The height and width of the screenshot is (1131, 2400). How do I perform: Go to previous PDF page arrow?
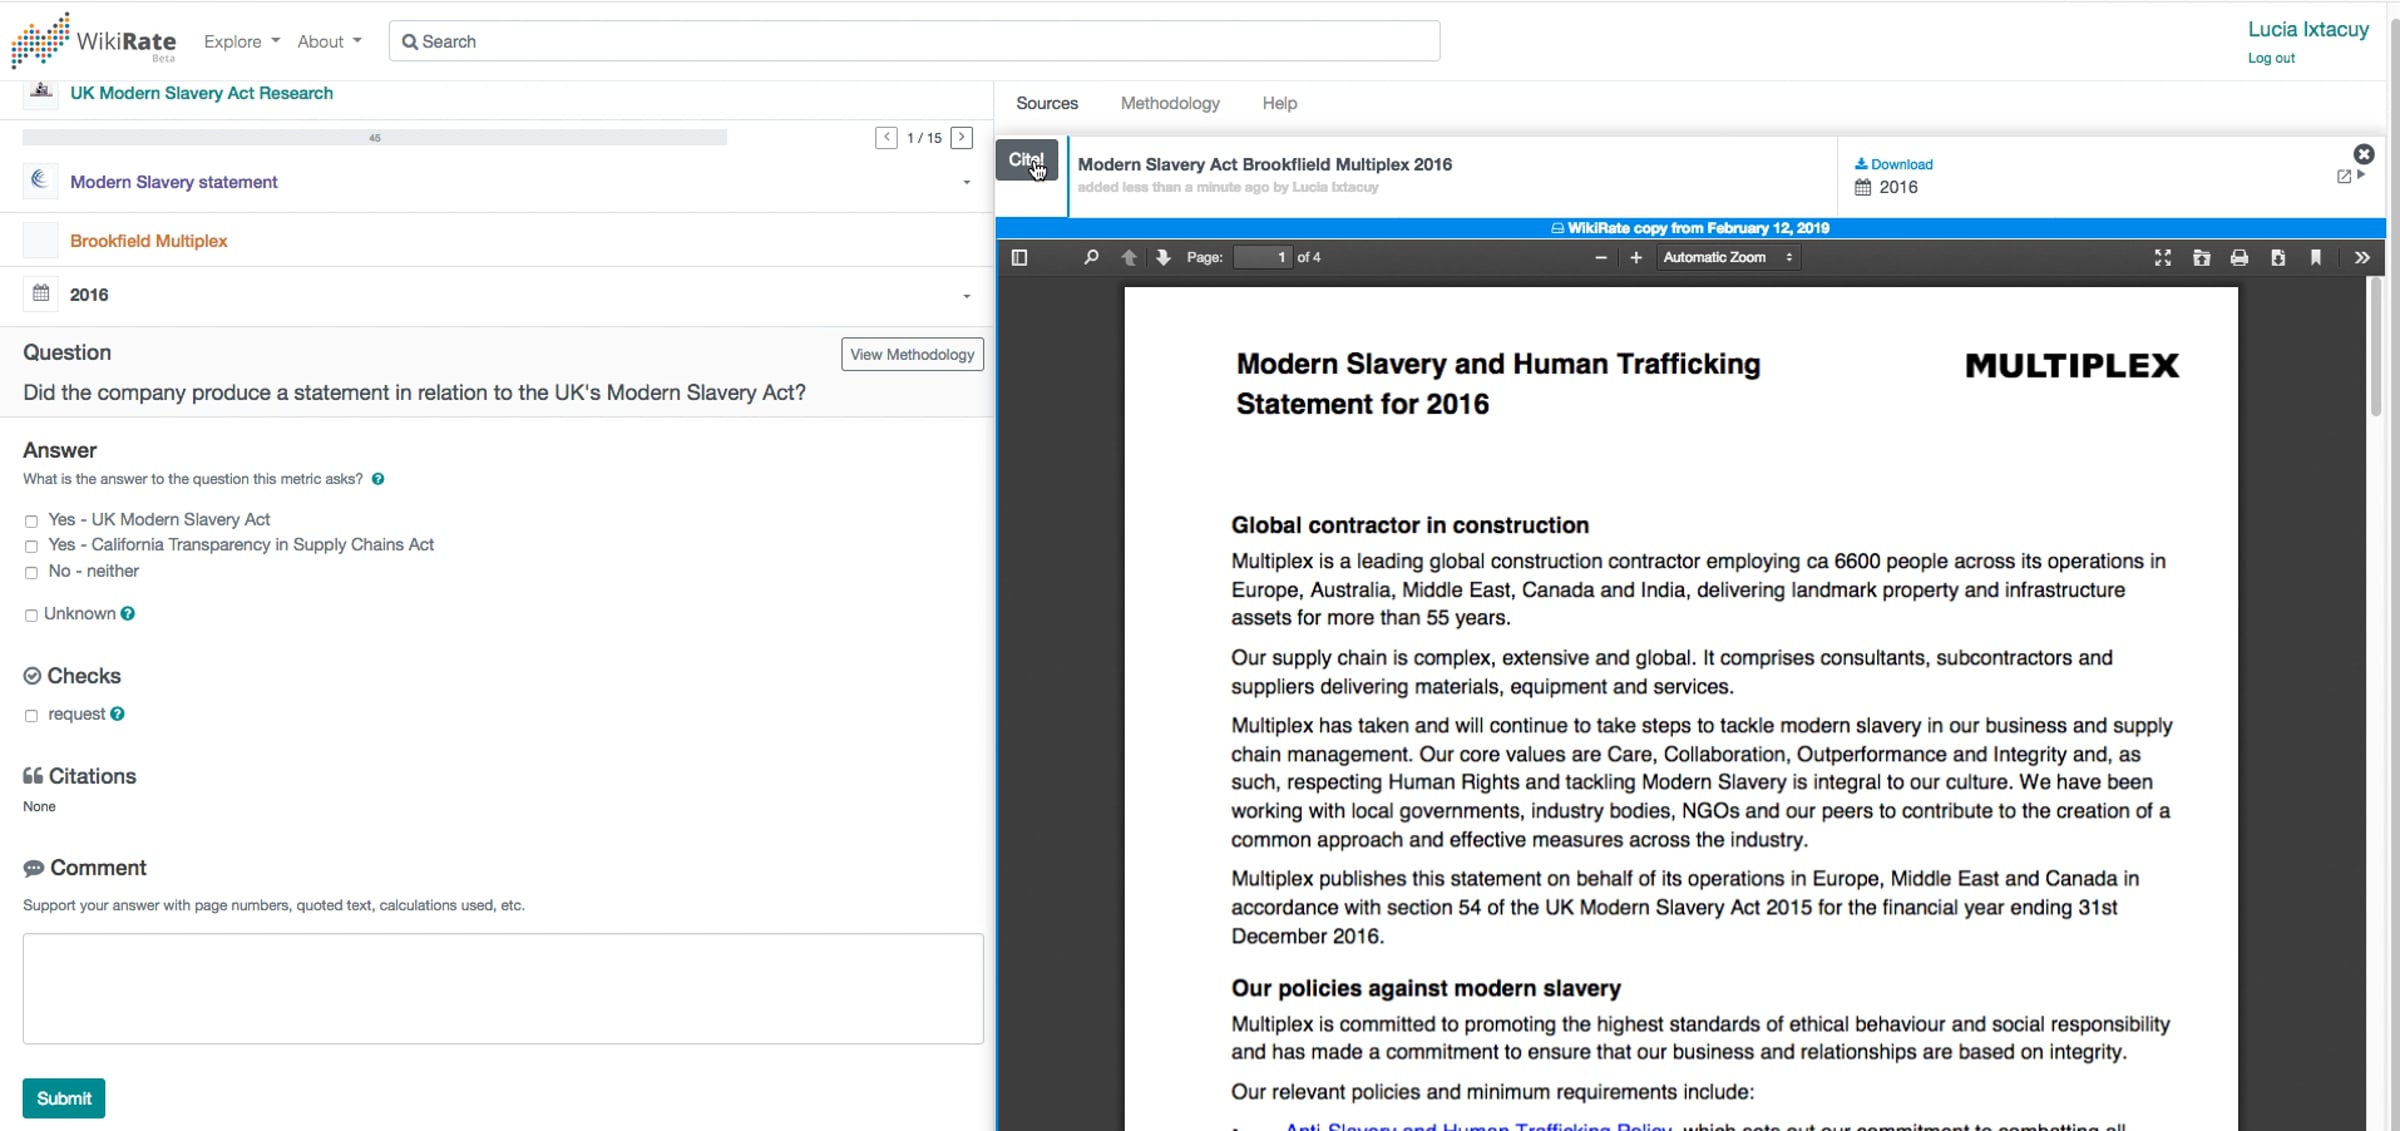pos(1128,257)
